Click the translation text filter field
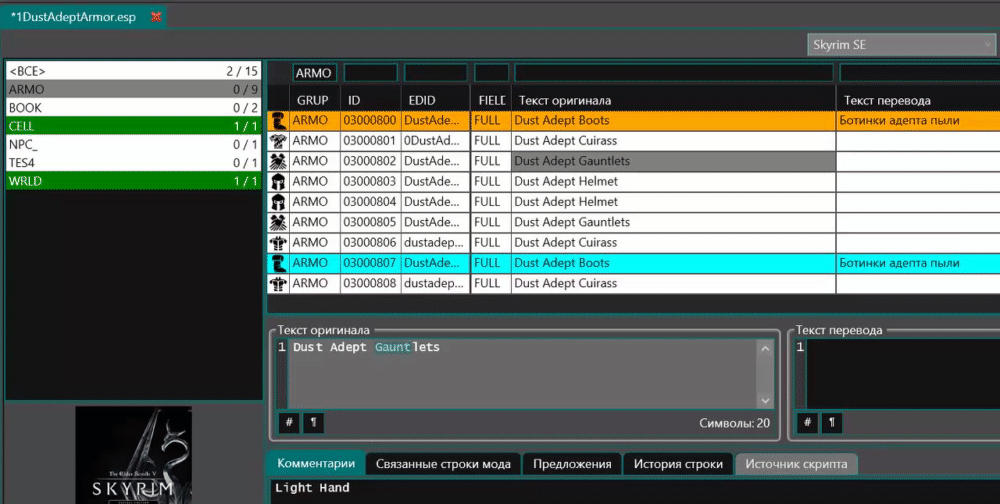 click(x=920, y=73)
